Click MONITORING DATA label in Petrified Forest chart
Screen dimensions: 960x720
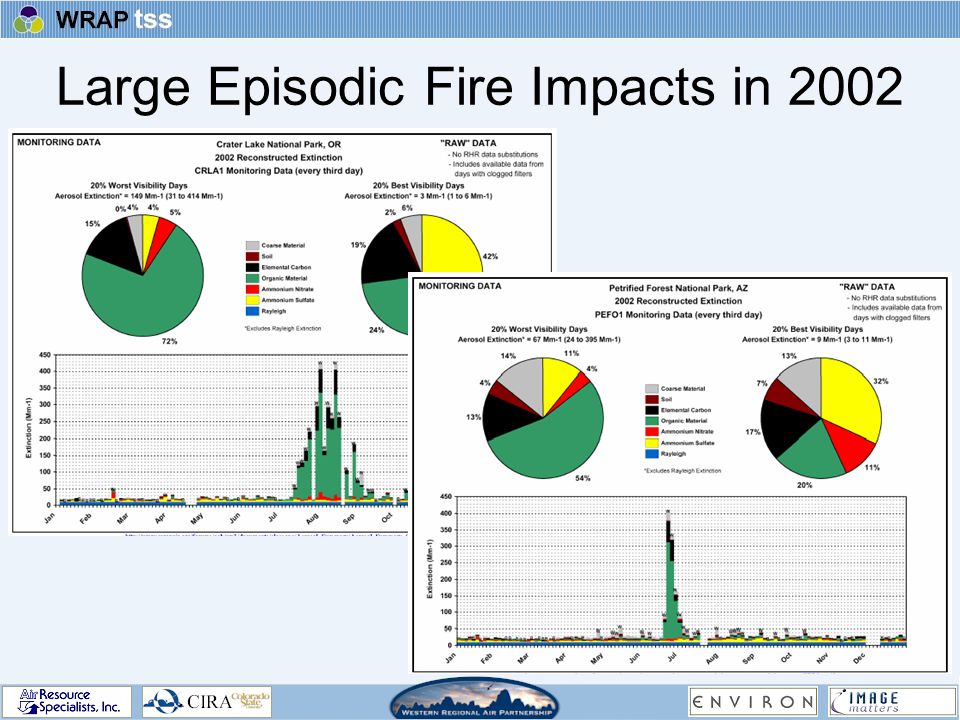tap(460, 286)
